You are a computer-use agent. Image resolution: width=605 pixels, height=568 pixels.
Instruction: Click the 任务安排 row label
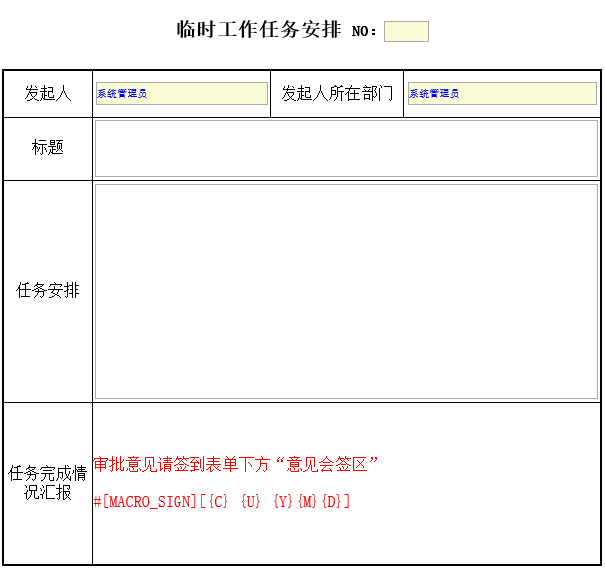click(x=48, y=291)
